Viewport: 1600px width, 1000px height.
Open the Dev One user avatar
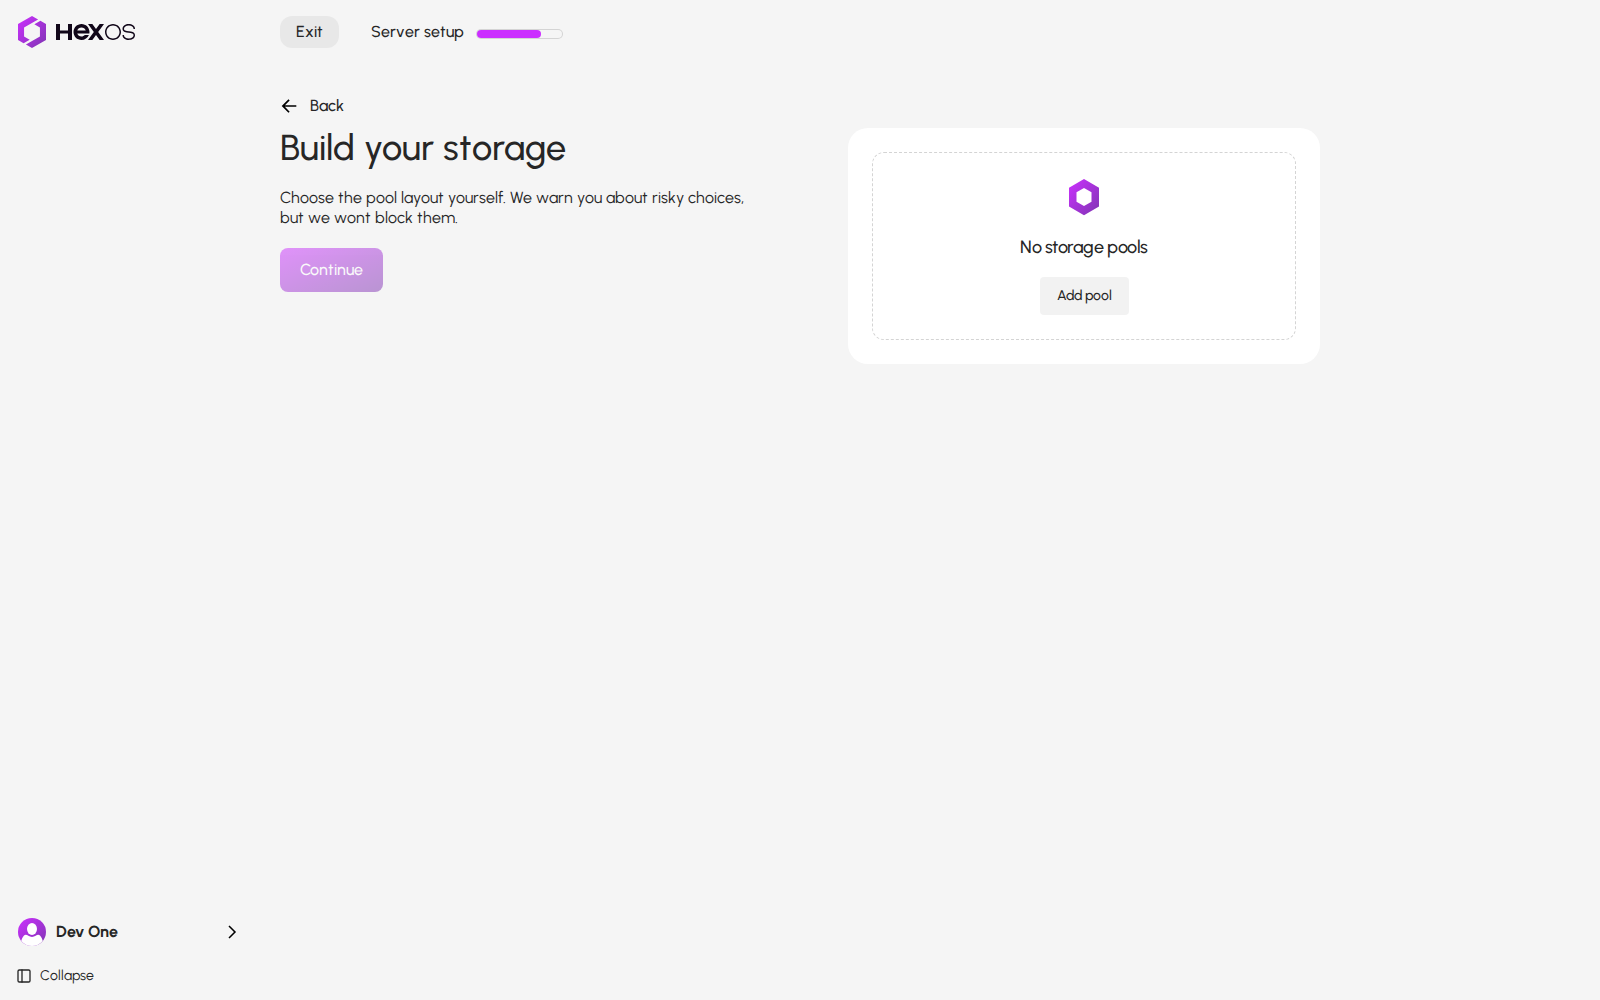[32, 932]
